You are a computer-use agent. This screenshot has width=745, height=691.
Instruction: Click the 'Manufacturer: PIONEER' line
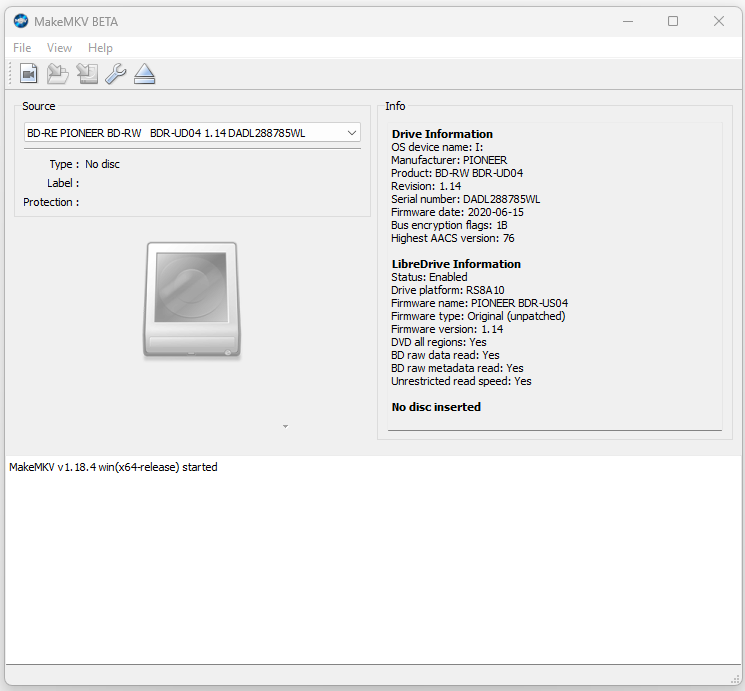449,160
